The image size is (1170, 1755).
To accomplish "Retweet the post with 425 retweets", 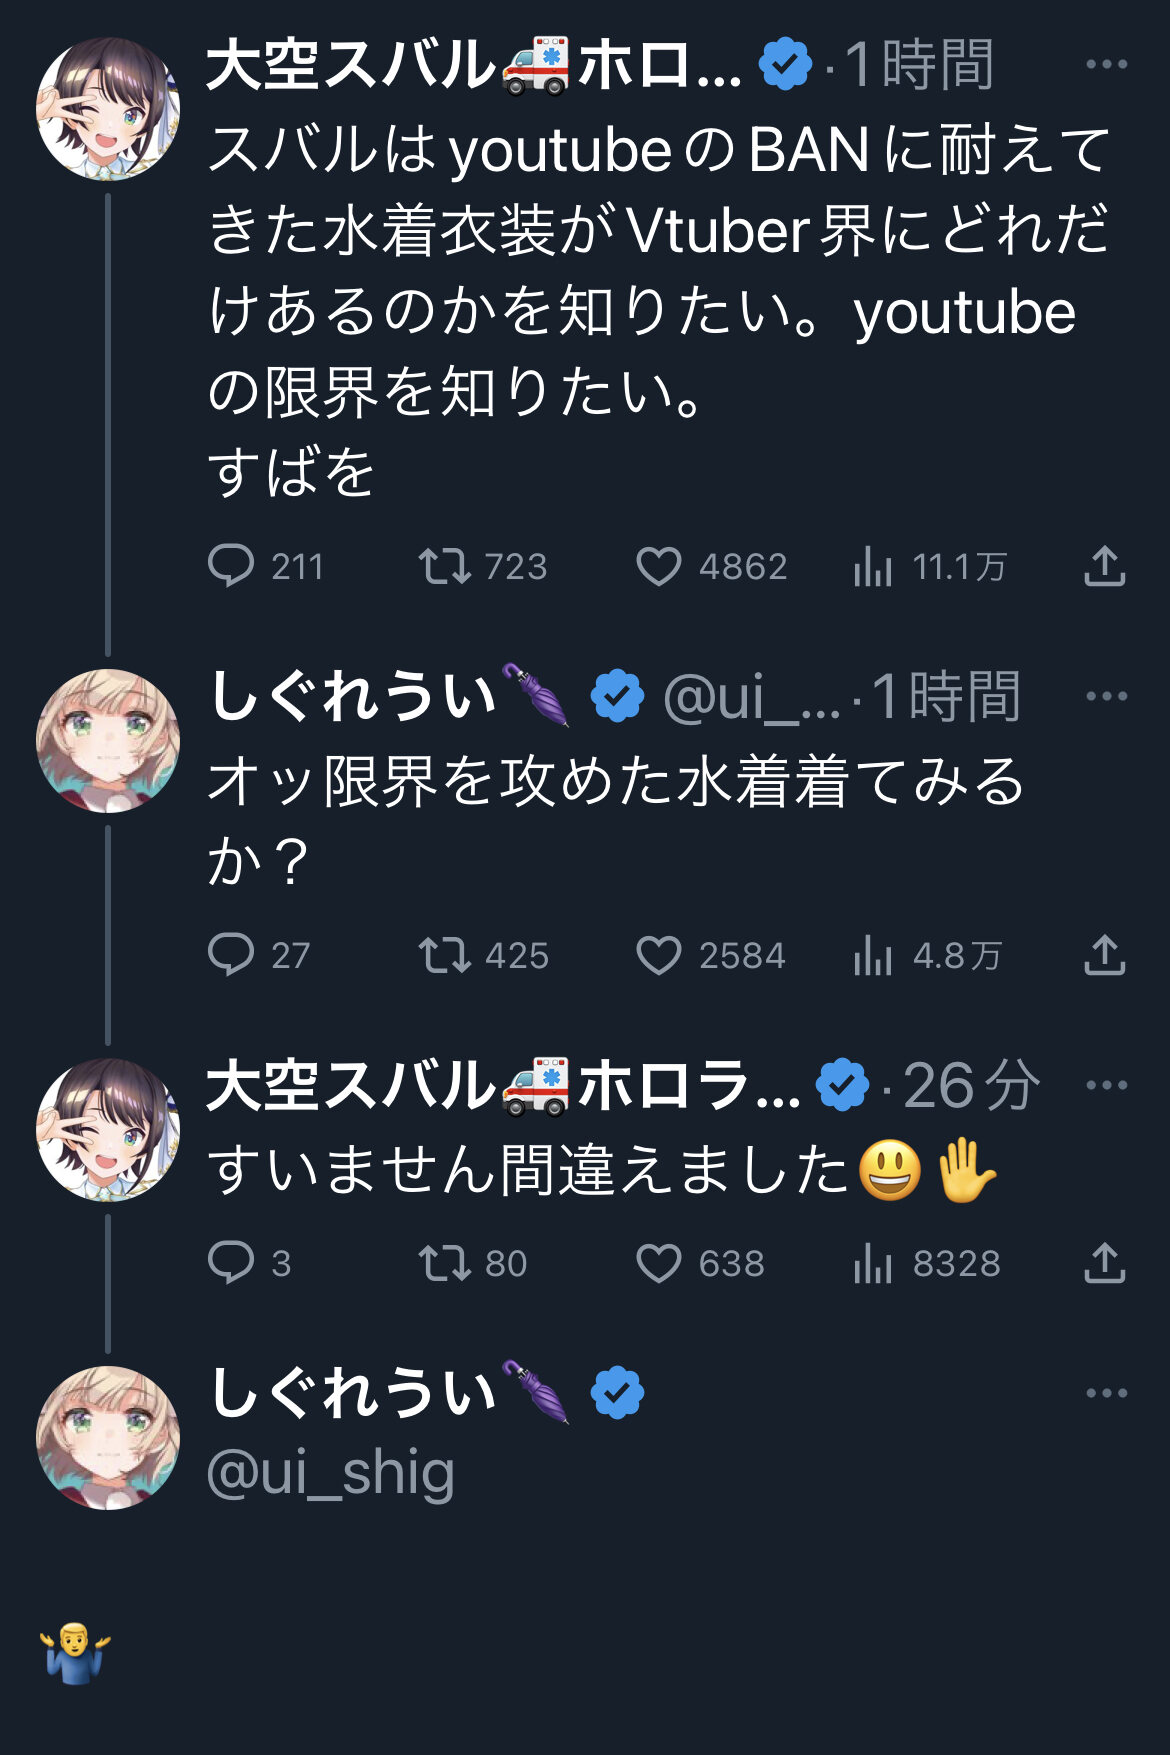I will 444,955.
